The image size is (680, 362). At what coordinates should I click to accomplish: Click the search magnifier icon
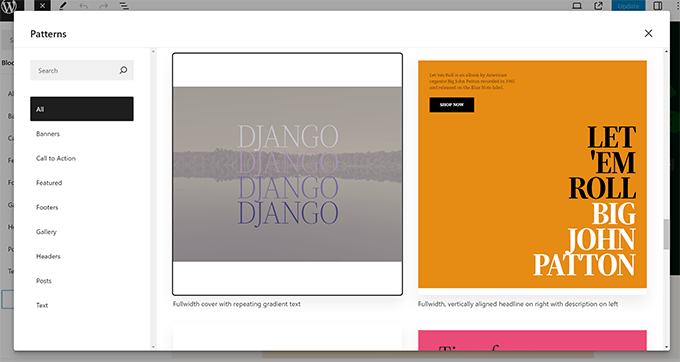tap(123, 70)
